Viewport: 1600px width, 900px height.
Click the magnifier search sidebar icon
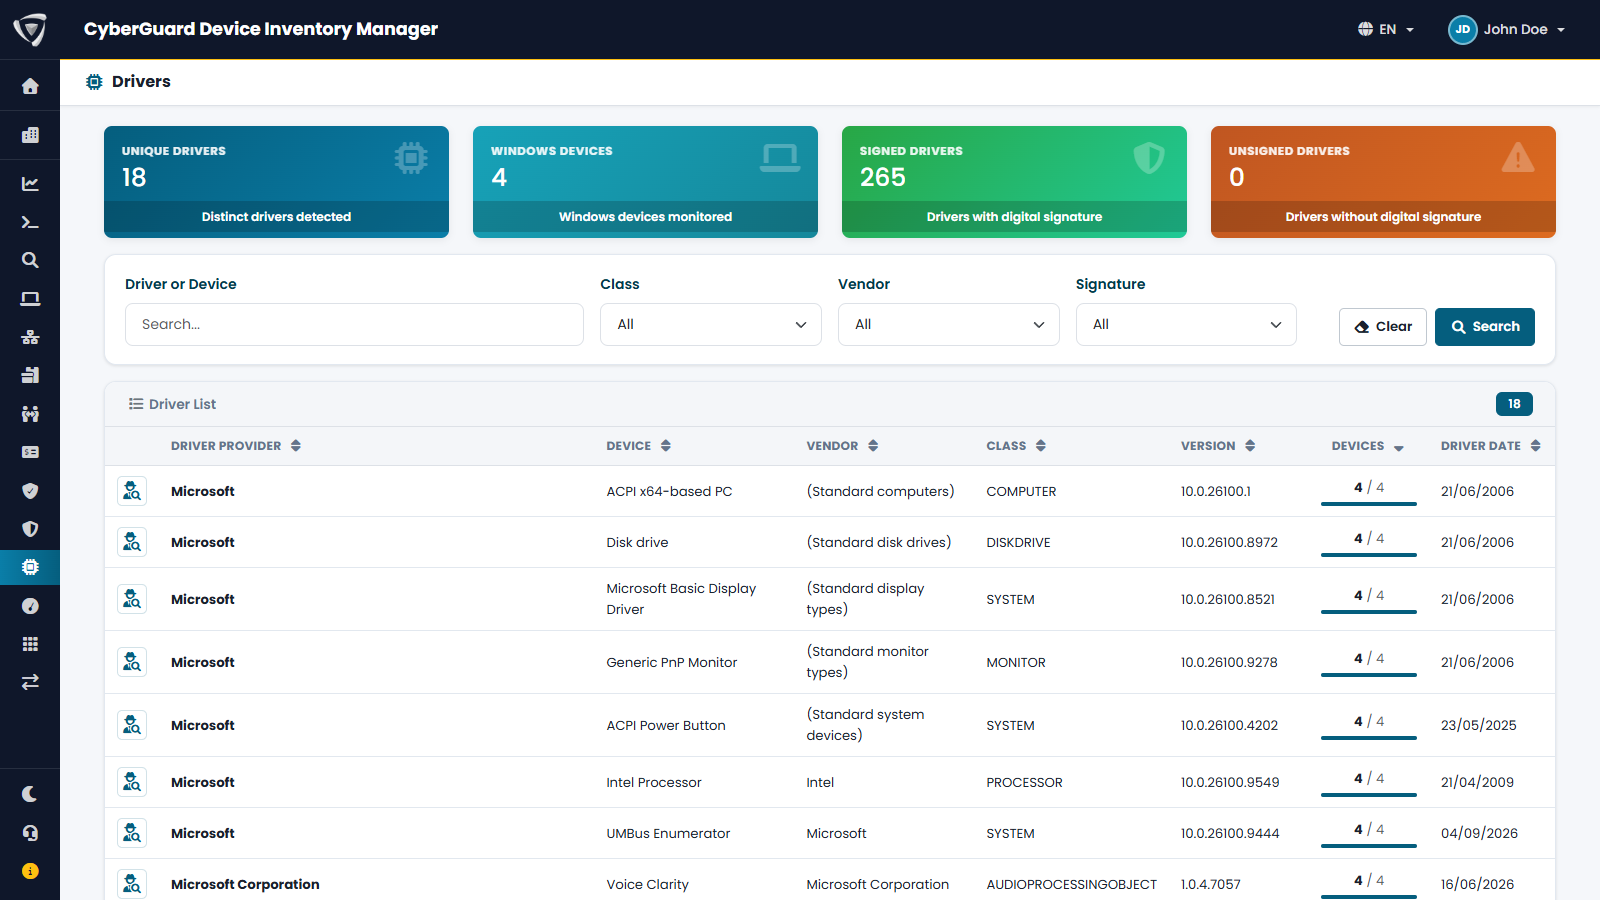pyautogui.click(x=30, y=260)
